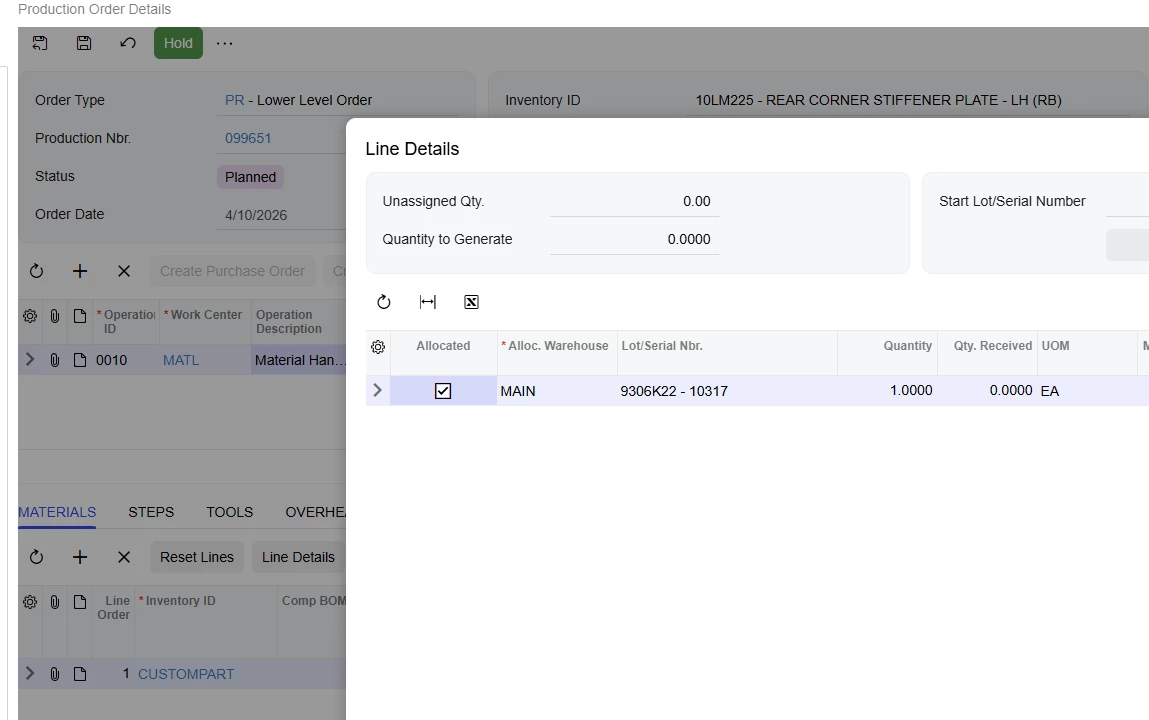Screen dimensions: 1149x720
Task: Expand the CUSTOMPART material row
Action: coord(30,673)
